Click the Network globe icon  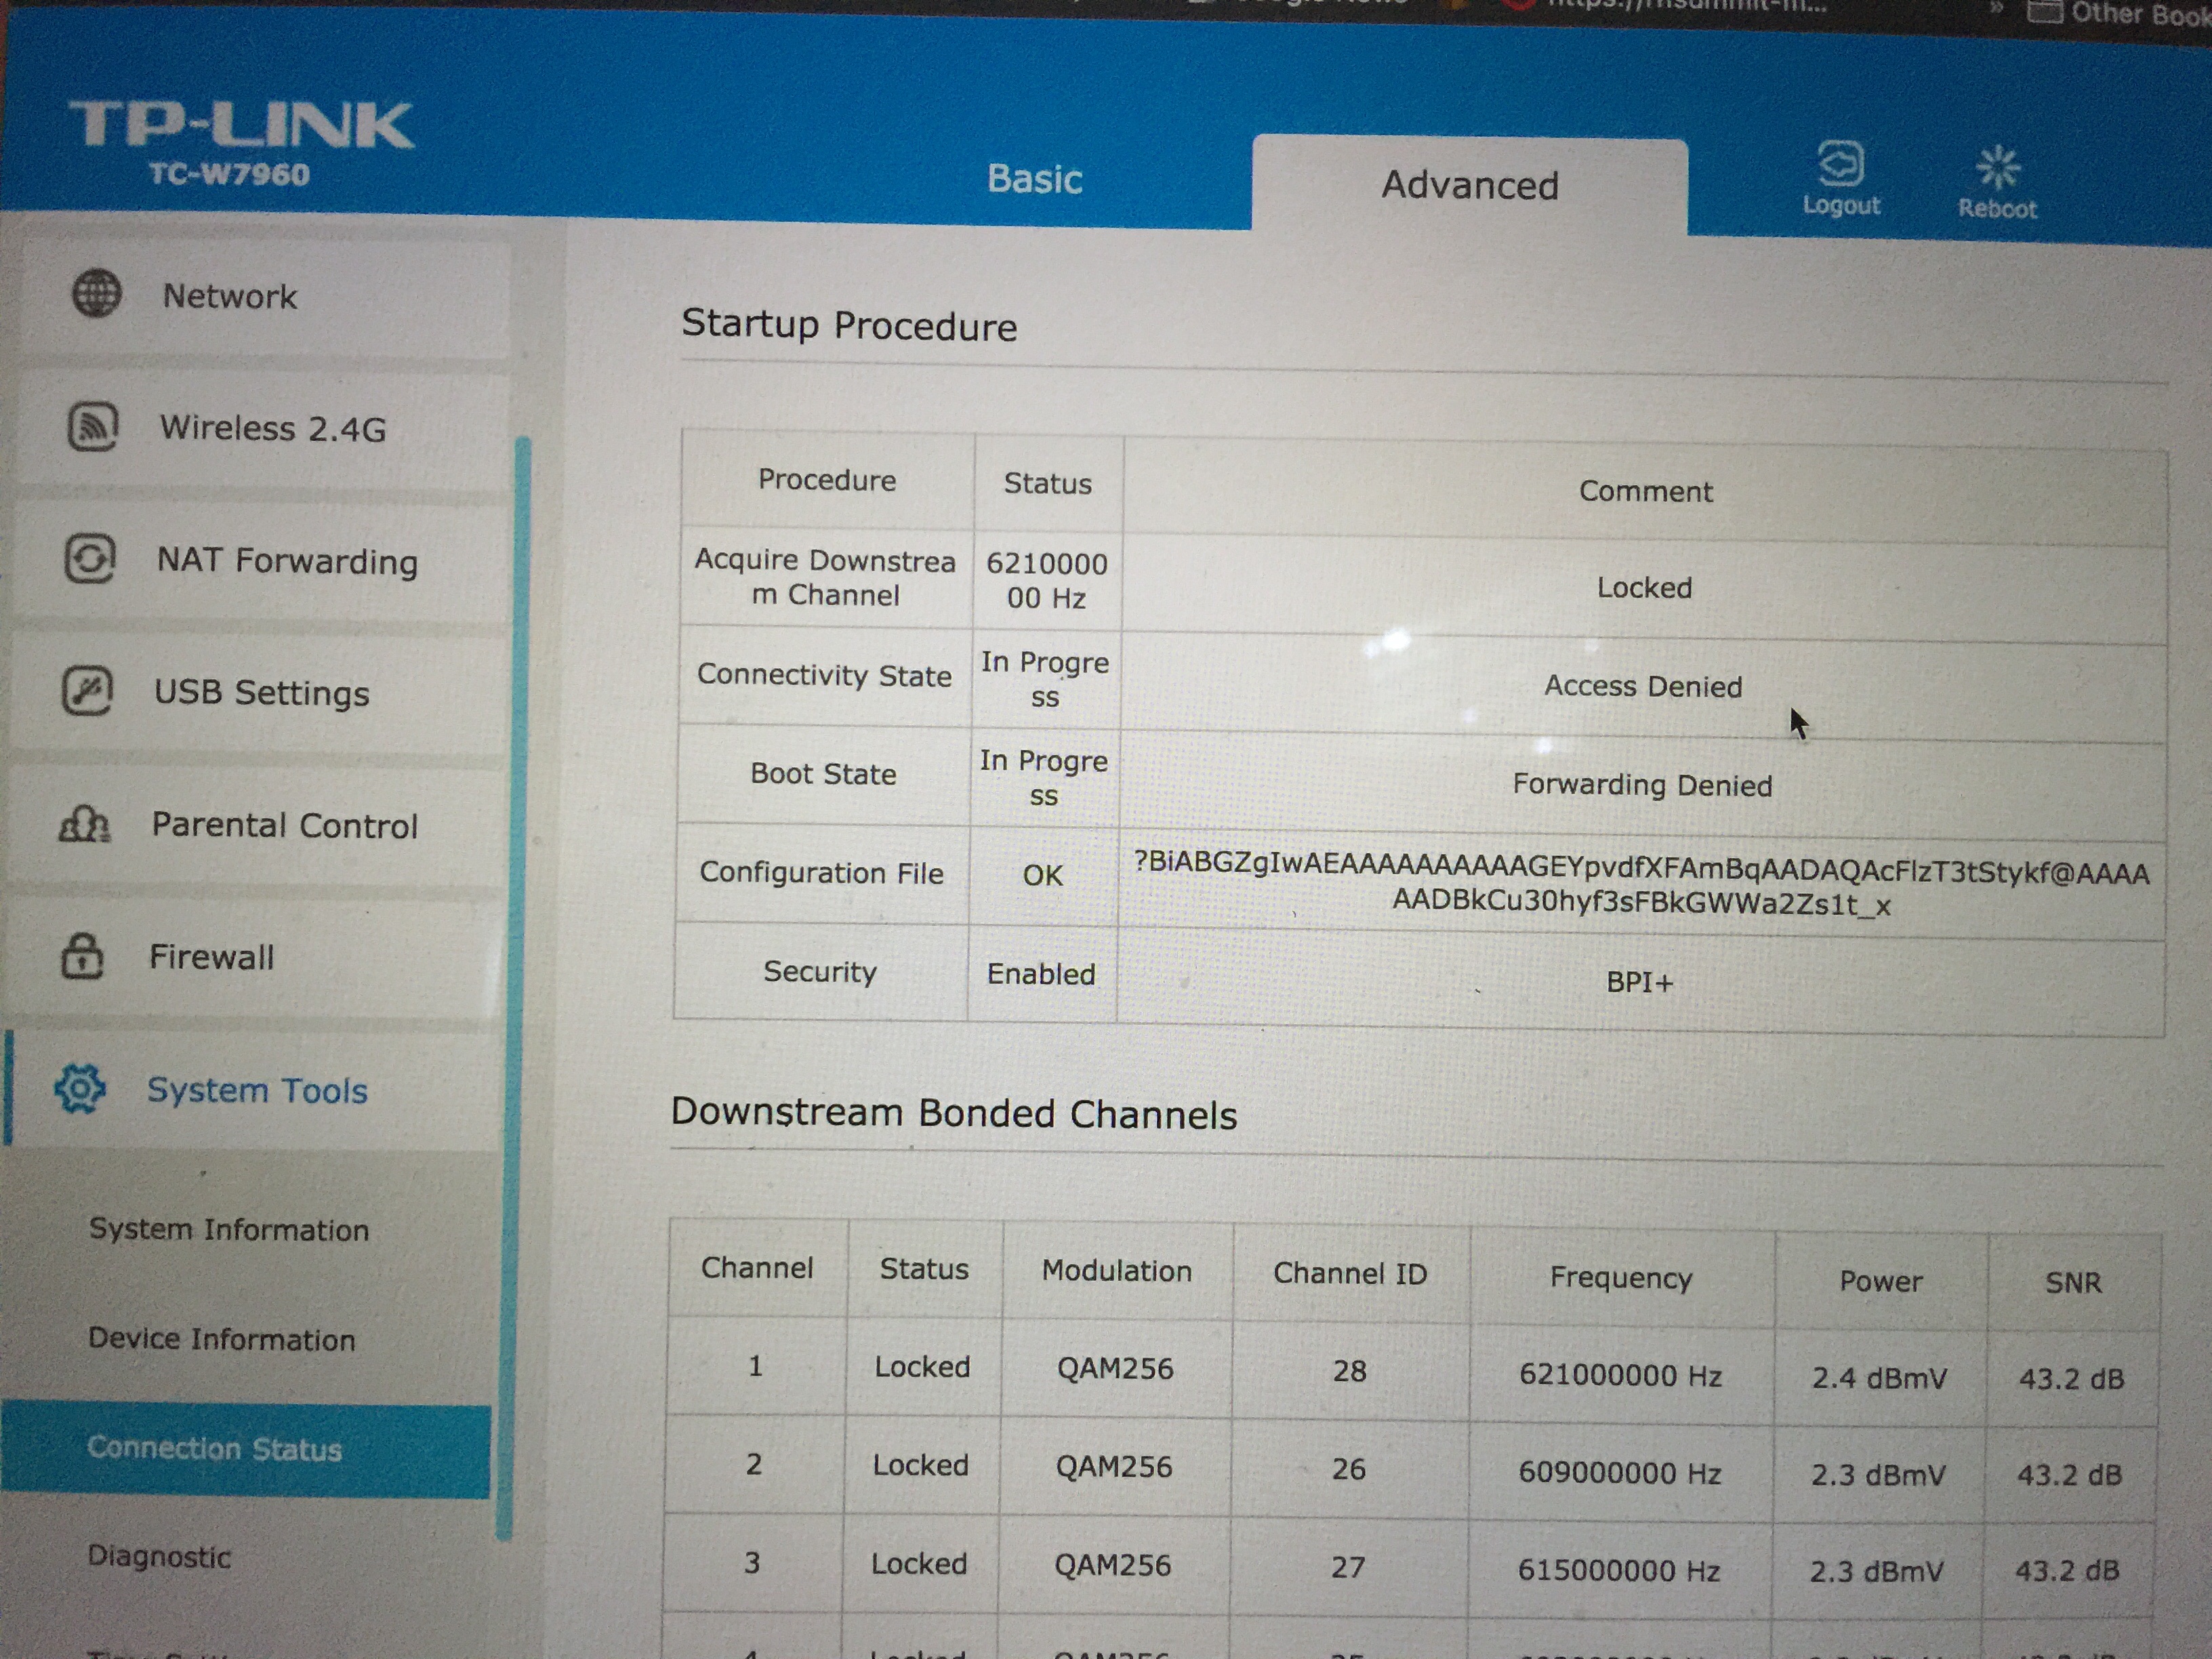tap(97, 294)
